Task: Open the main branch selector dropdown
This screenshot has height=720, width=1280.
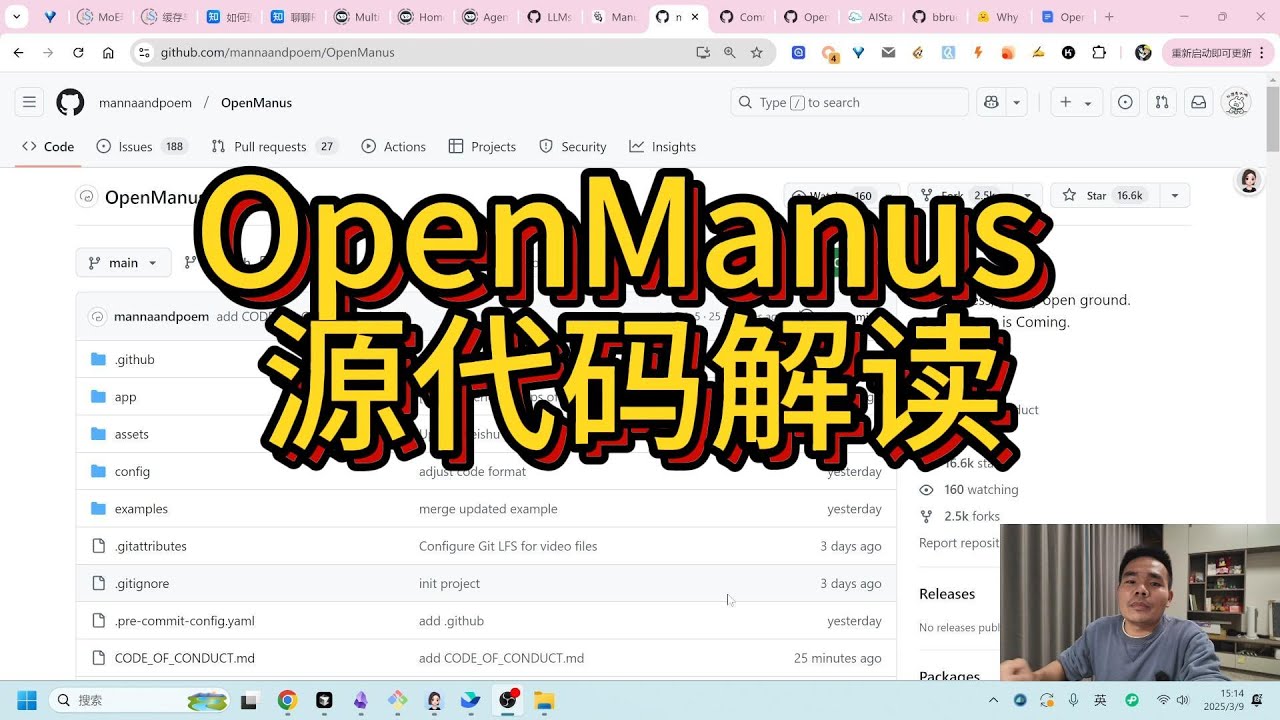Action: 123,262
